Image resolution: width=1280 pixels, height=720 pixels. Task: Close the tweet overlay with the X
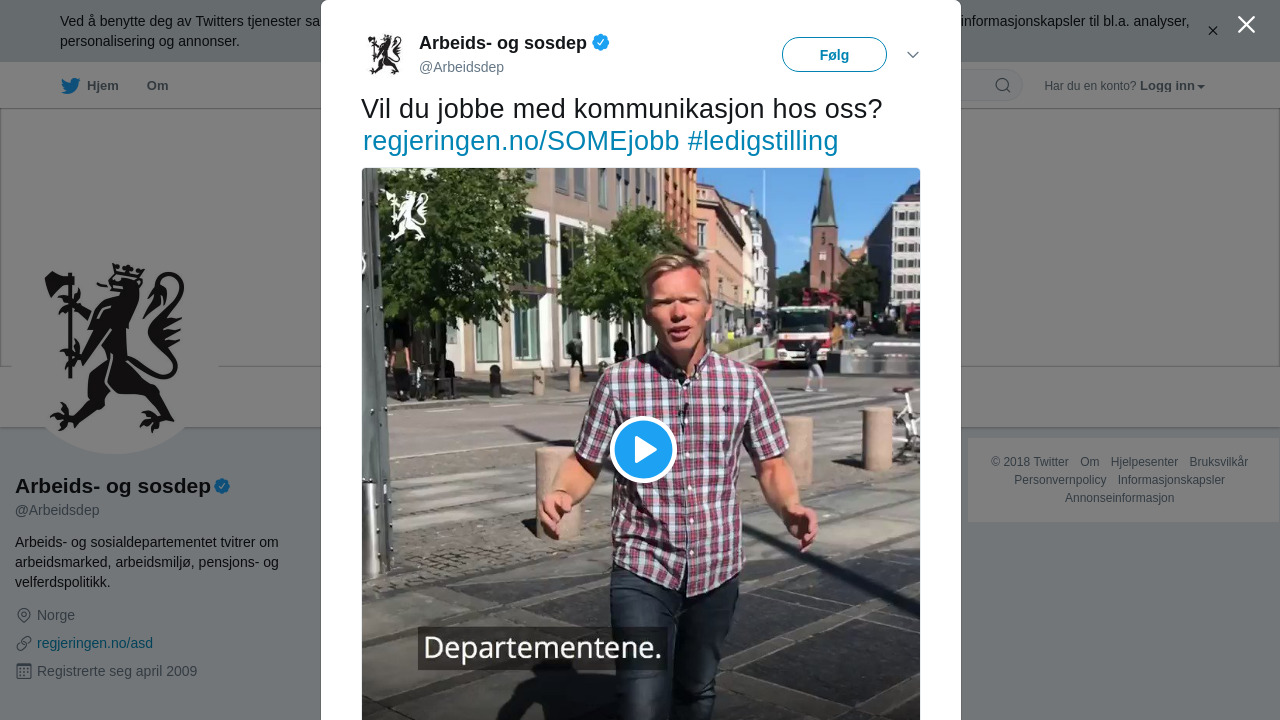point(1246,24)
